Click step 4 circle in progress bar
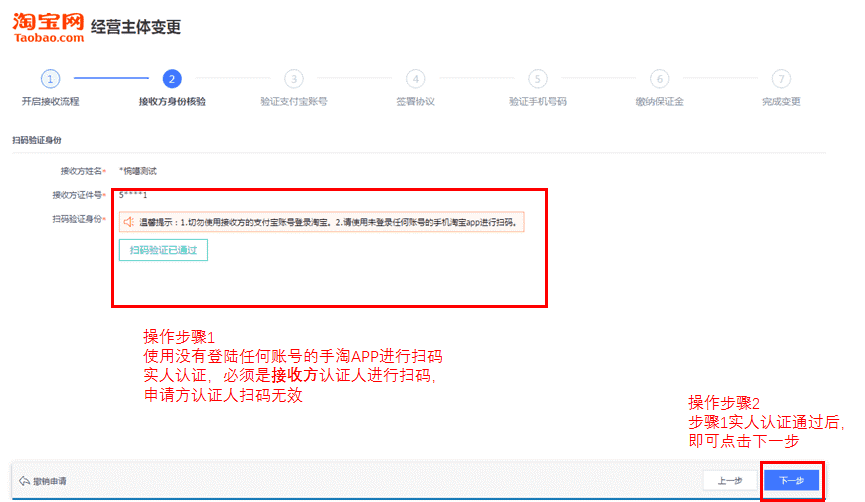Image resolution: width=865 pixels, height=502 pixels. point(415,78)
